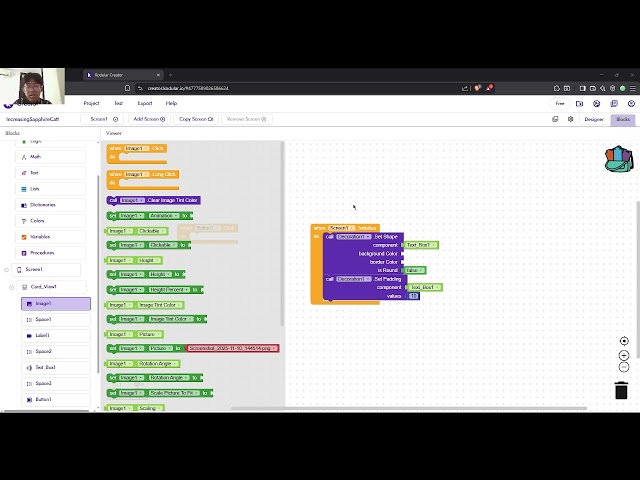Select Button1 in the component tree
Viewport: 640px width, 480px height.
(56, 400)
